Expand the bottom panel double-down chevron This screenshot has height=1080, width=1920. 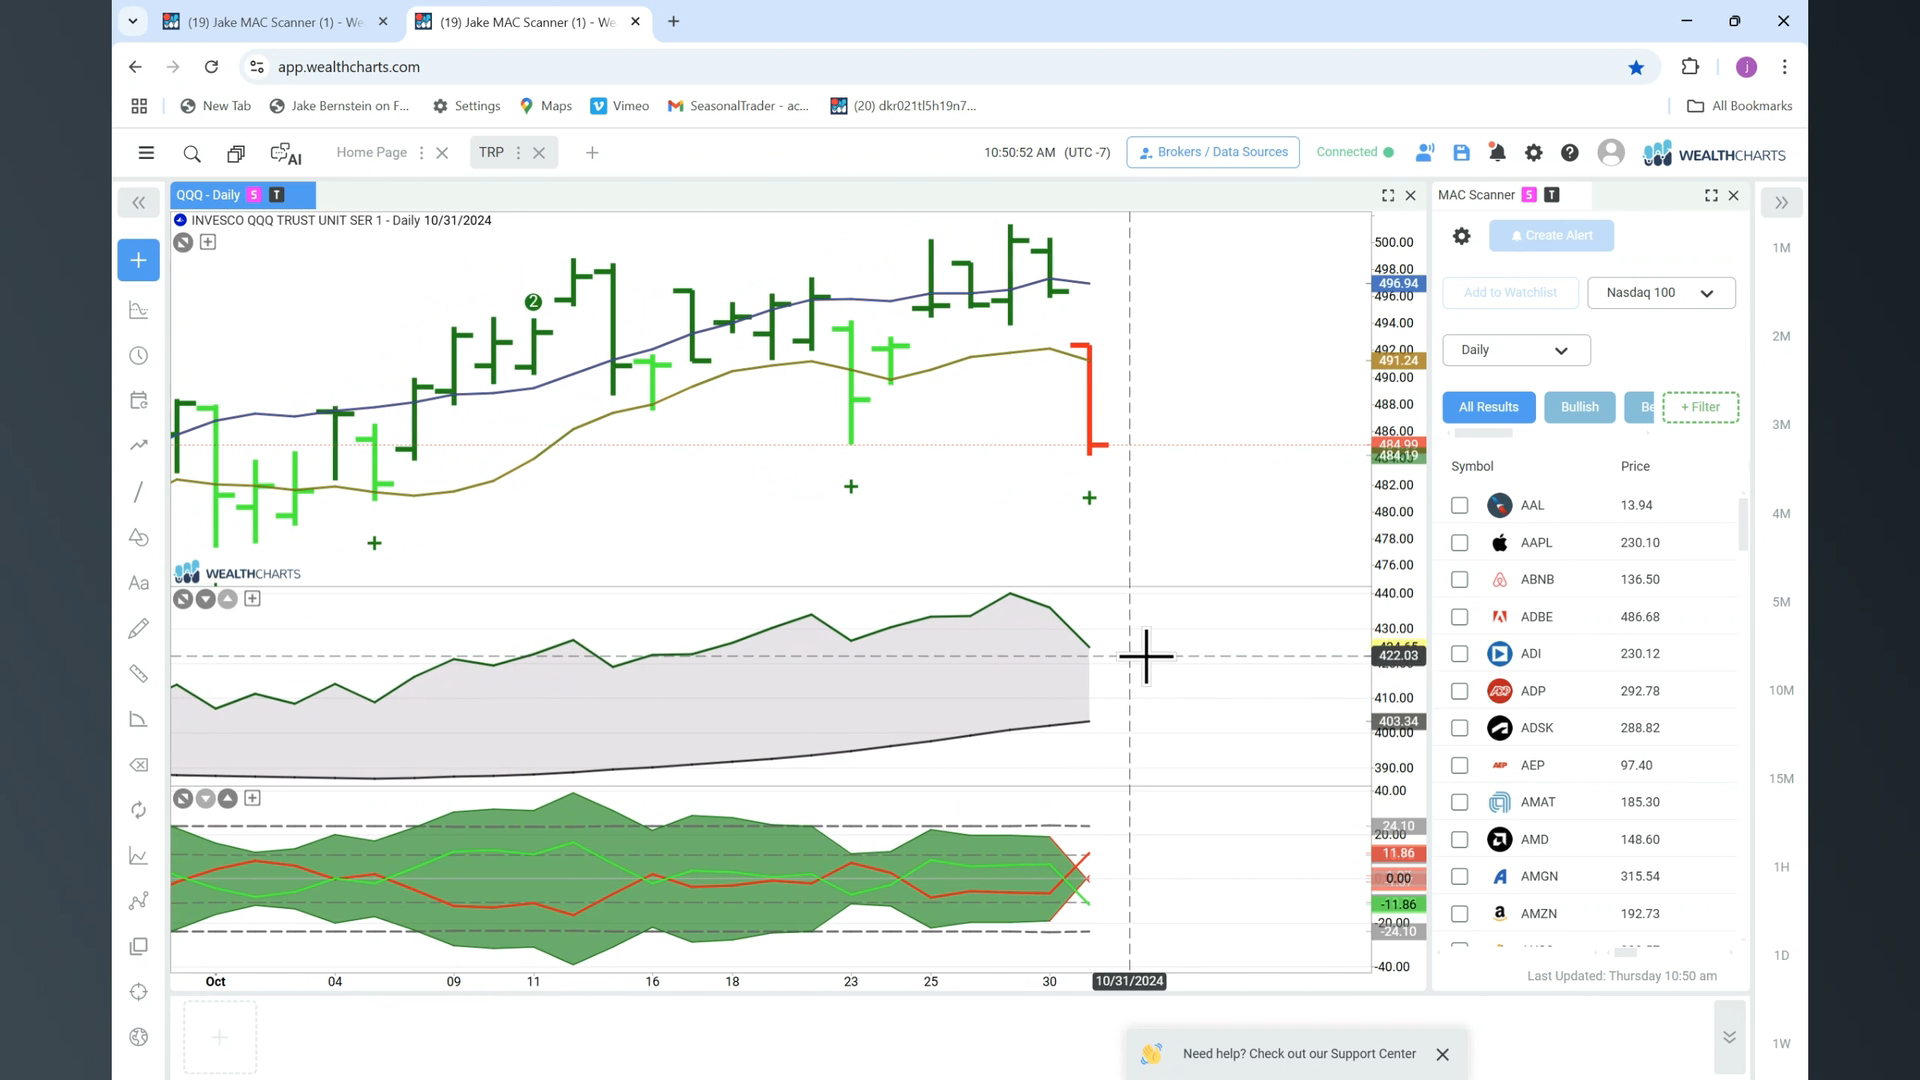pos(1729,1037)
